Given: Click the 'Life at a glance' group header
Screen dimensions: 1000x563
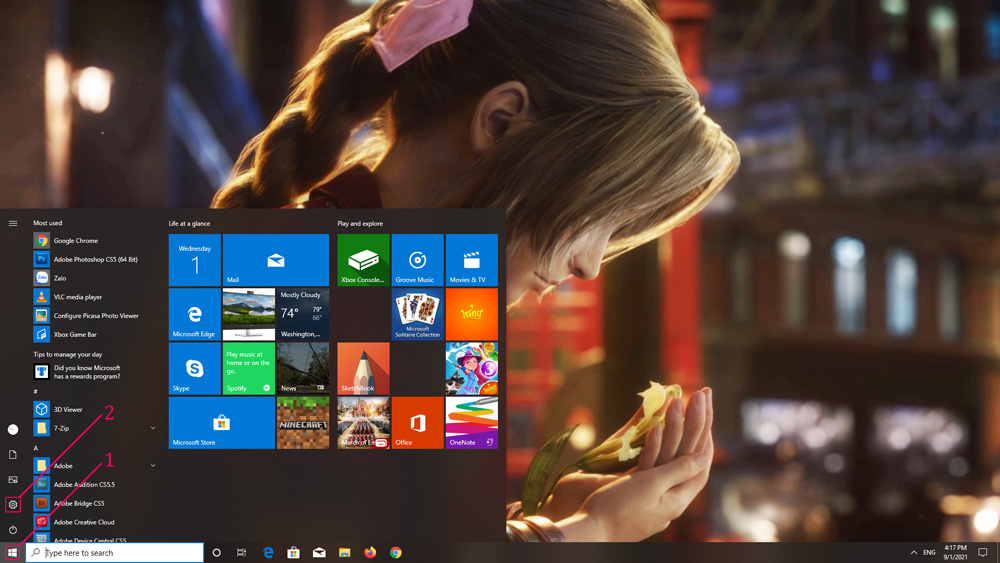Looking at the screenshot, I should tap(189, 224).
